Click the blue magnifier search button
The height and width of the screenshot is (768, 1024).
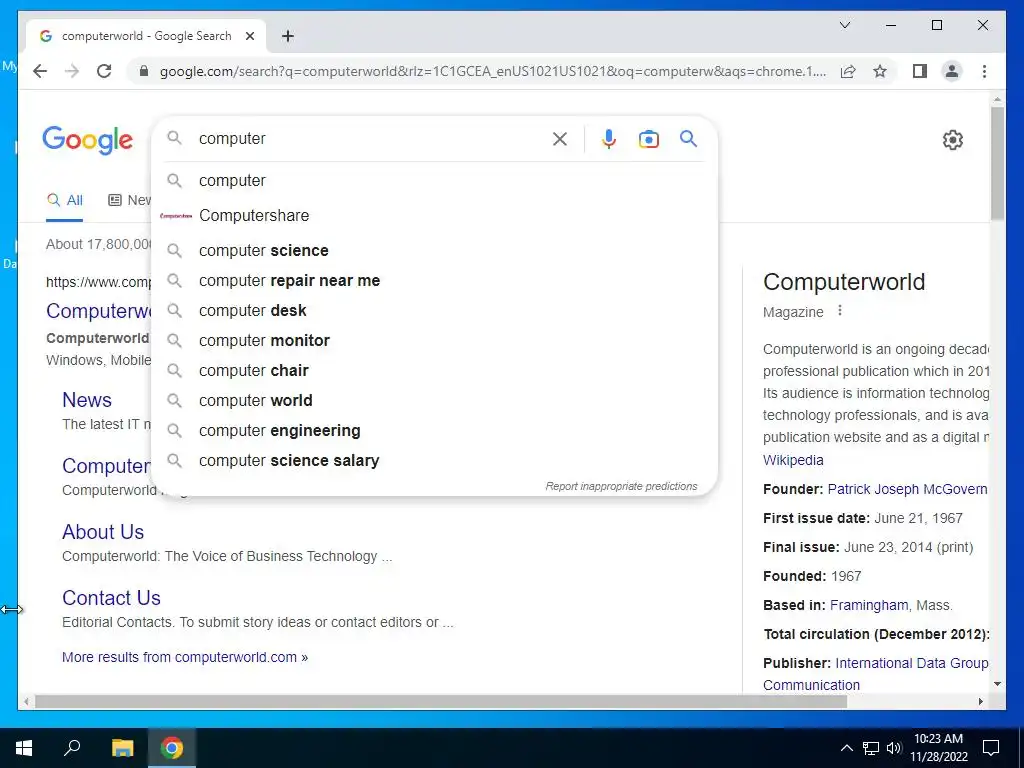[688, 138]
